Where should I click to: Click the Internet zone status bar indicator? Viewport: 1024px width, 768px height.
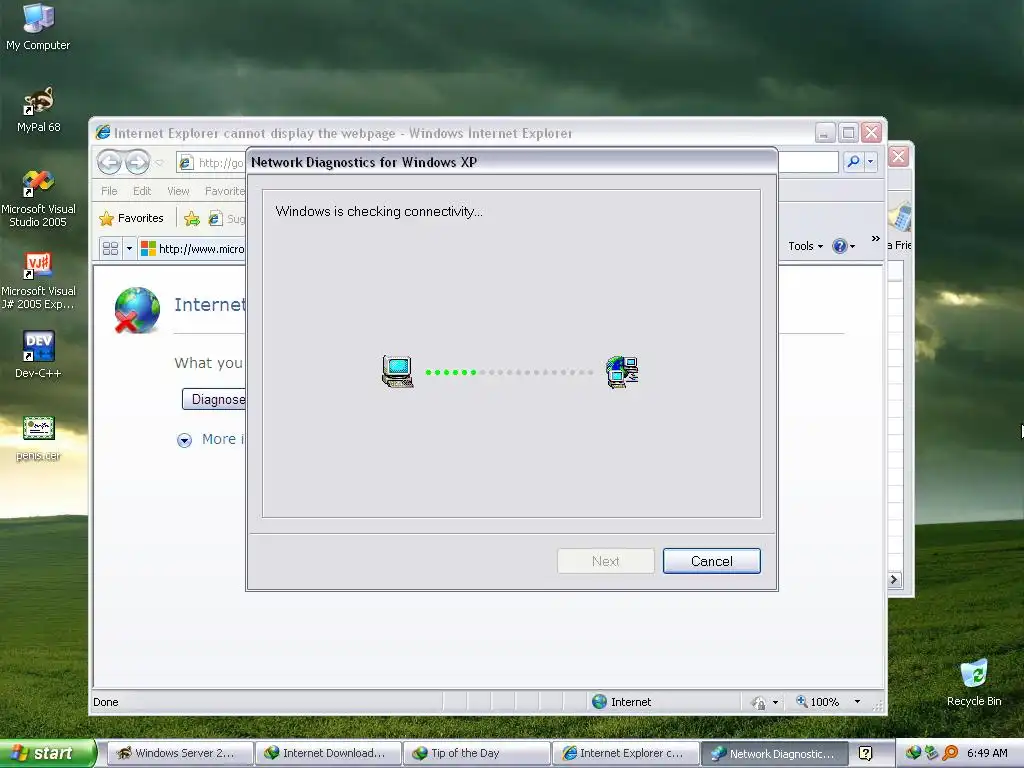coord(622,702)
